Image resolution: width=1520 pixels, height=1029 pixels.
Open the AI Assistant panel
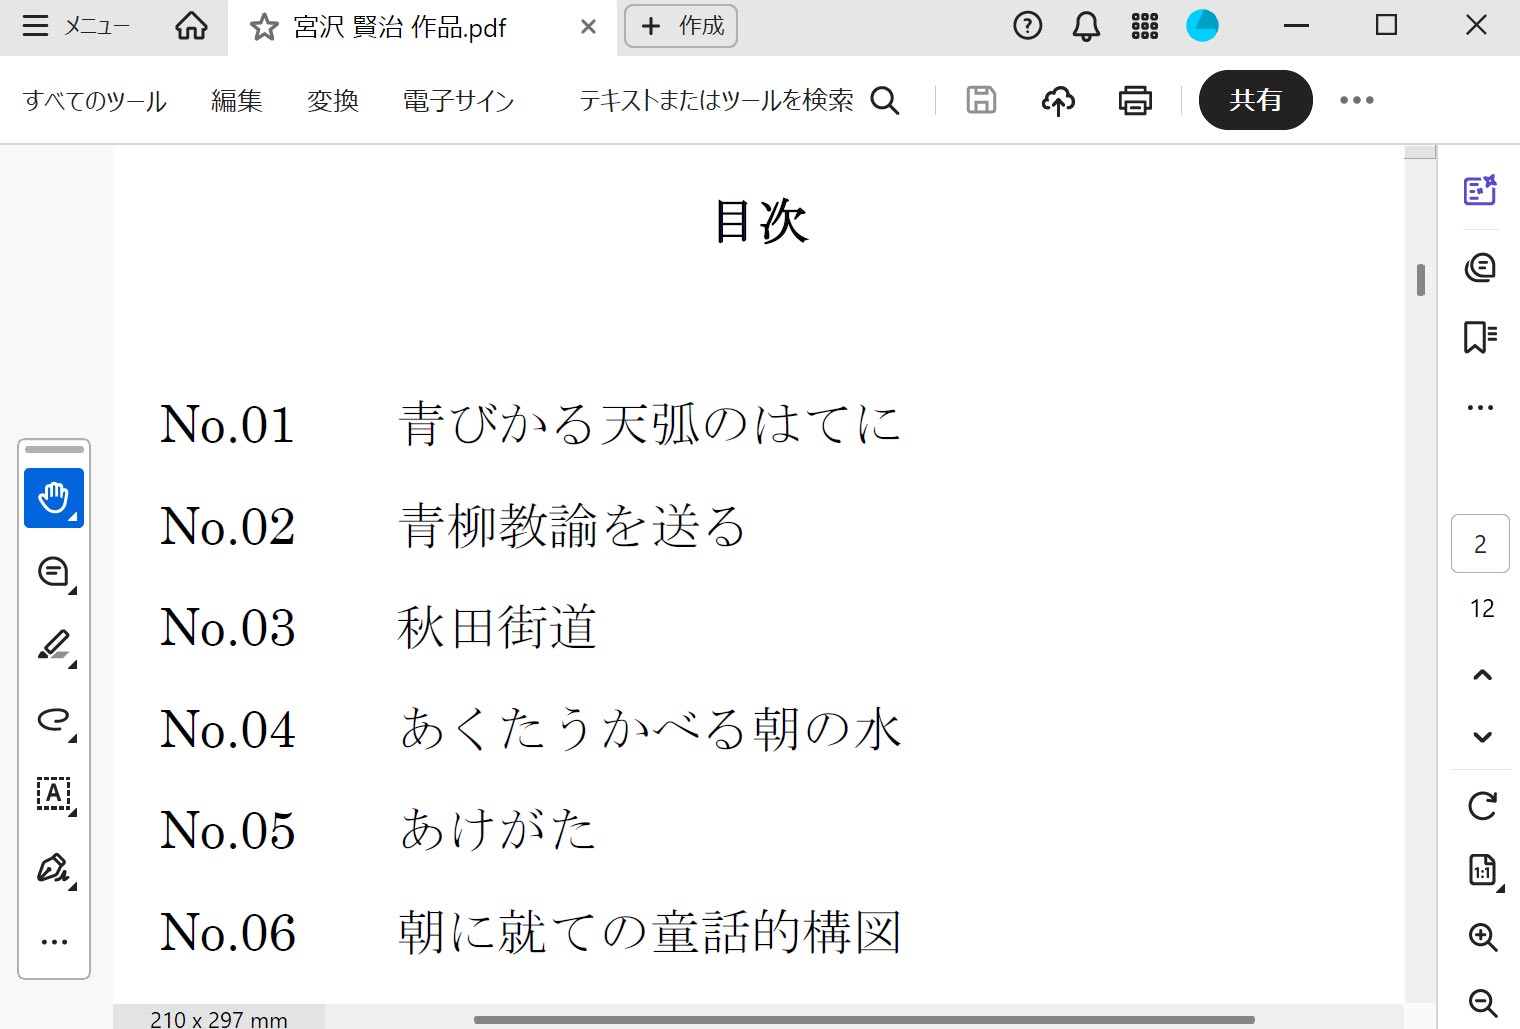point(1480,190)
